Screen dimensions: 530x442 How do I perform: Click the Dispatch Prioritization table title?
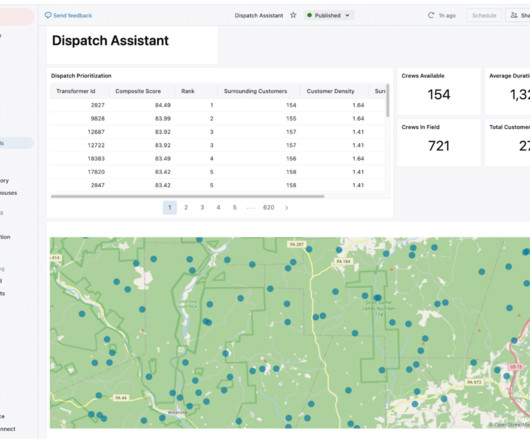pyautogui.click(x=81, y=76)
